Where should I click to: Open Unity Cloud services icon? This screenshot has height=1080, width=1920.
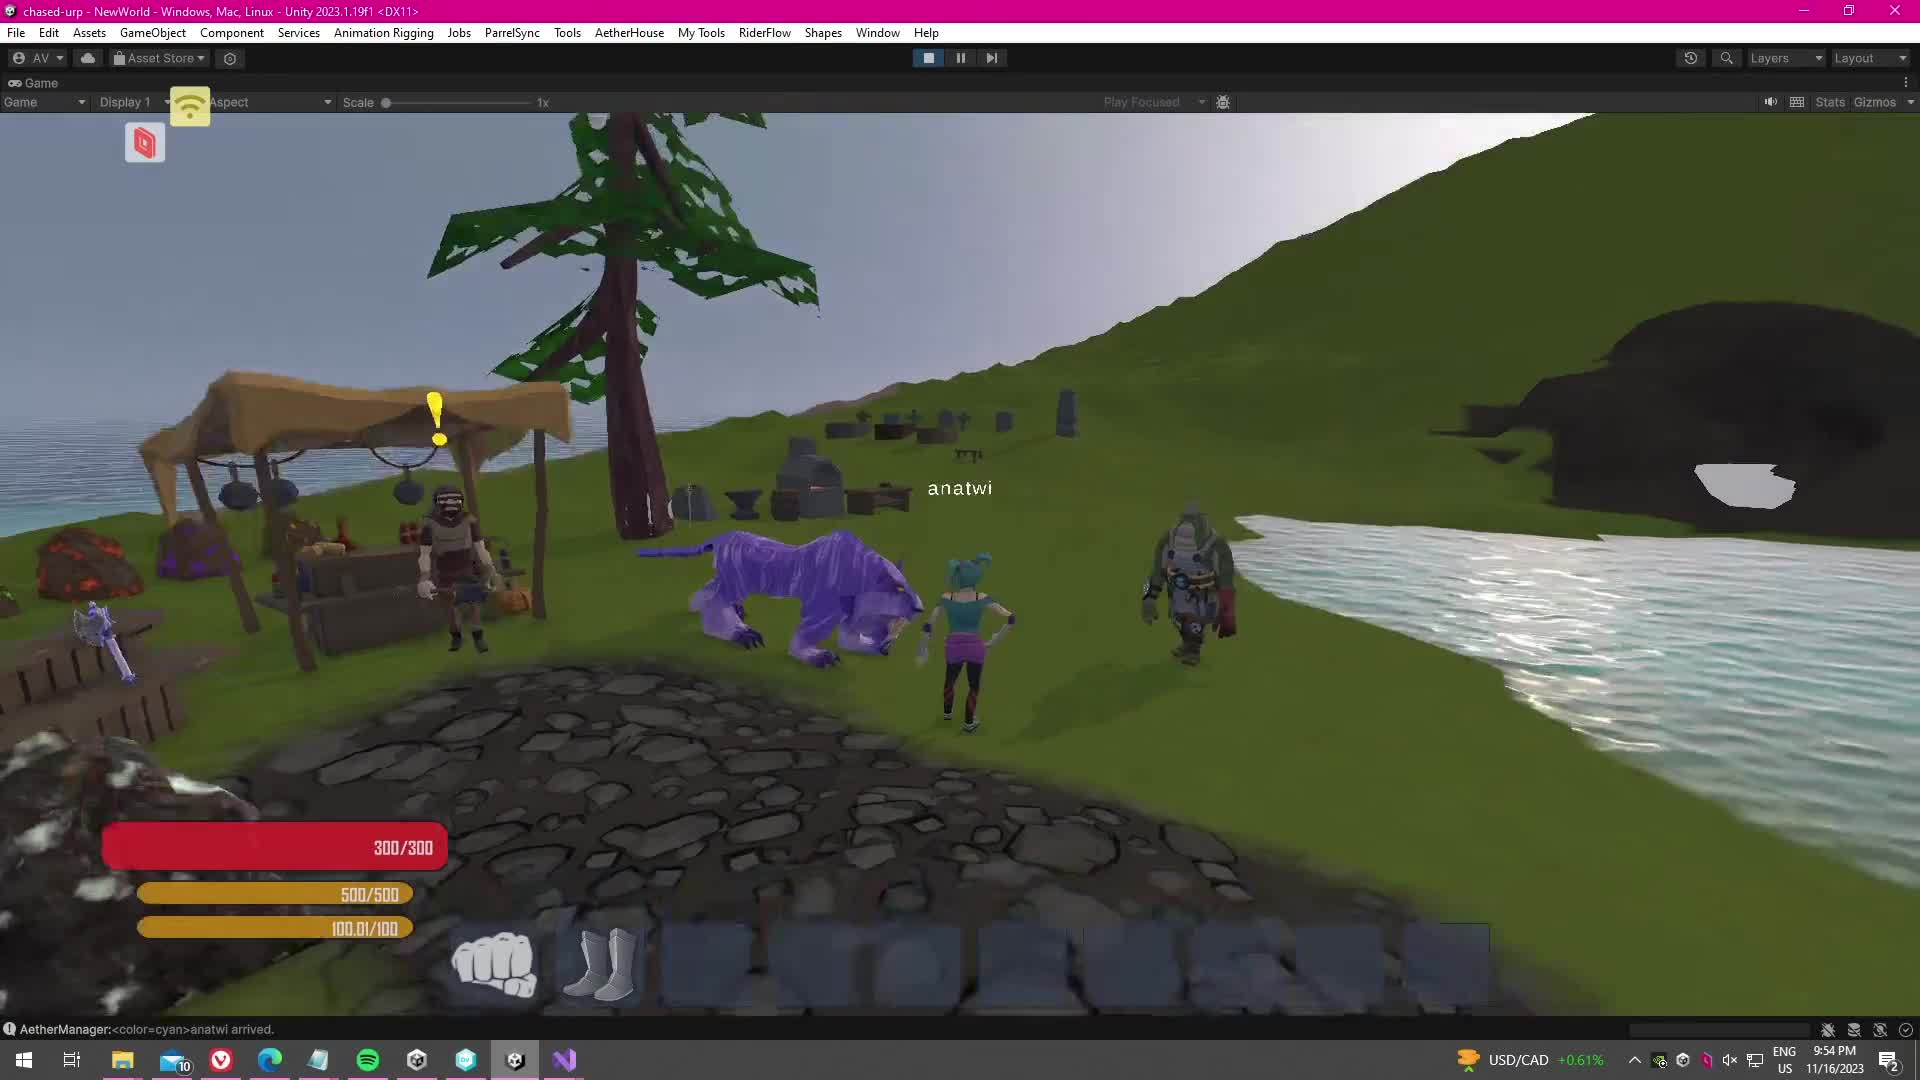point(88,58)
